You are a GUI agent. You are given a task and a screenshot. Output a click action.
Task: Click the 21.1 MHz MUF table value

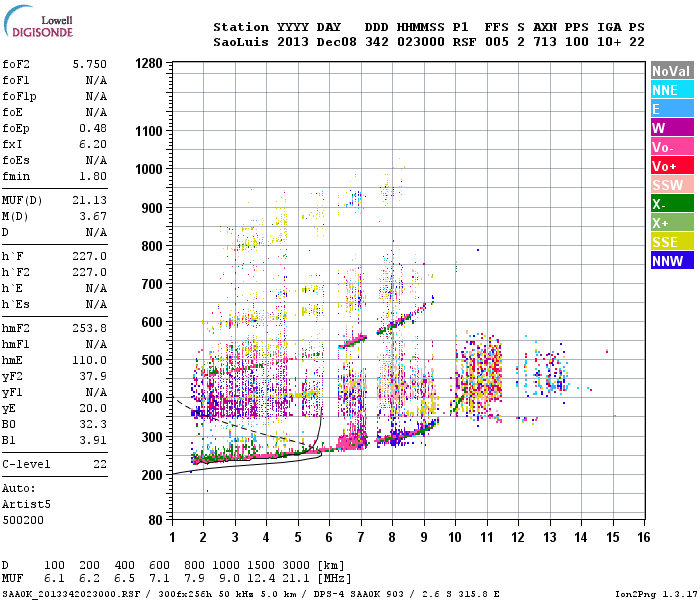click(x=296, y=579)
